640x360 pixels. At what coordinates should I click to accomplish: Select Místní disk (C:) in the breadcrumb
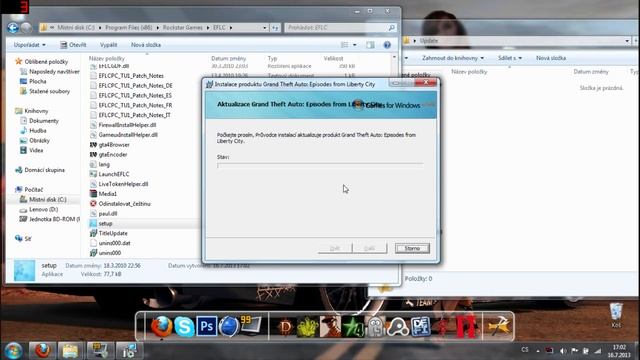click(x=76, y=27)
